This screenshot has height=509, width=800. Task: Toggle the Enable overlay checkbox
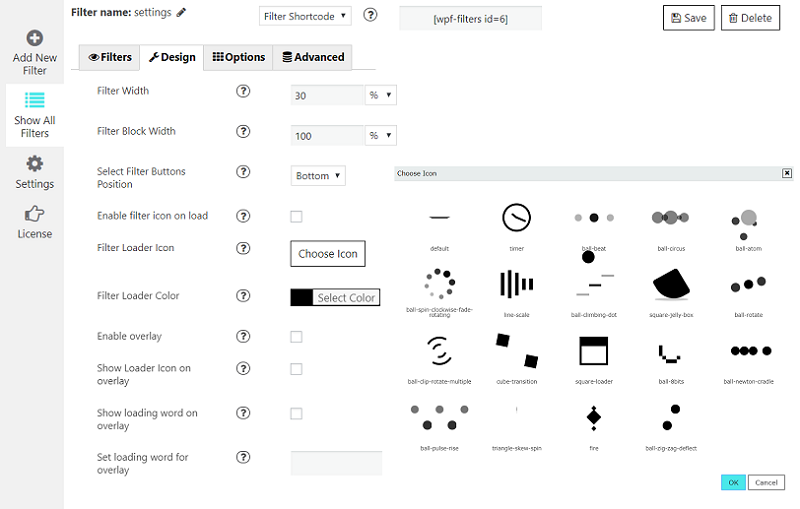(x=296, y=337)
